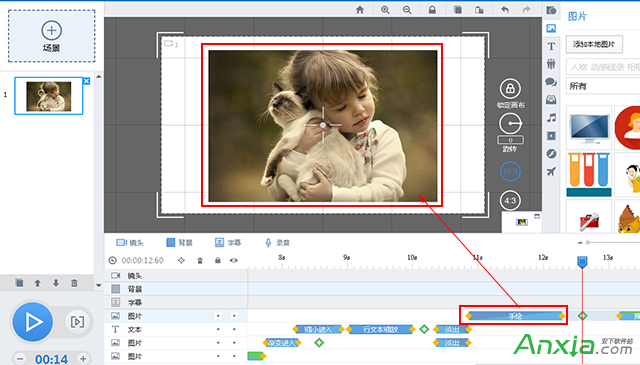640x365 pixels.
Task: Click the add 场景 button
Action: [x=51, y=36]
